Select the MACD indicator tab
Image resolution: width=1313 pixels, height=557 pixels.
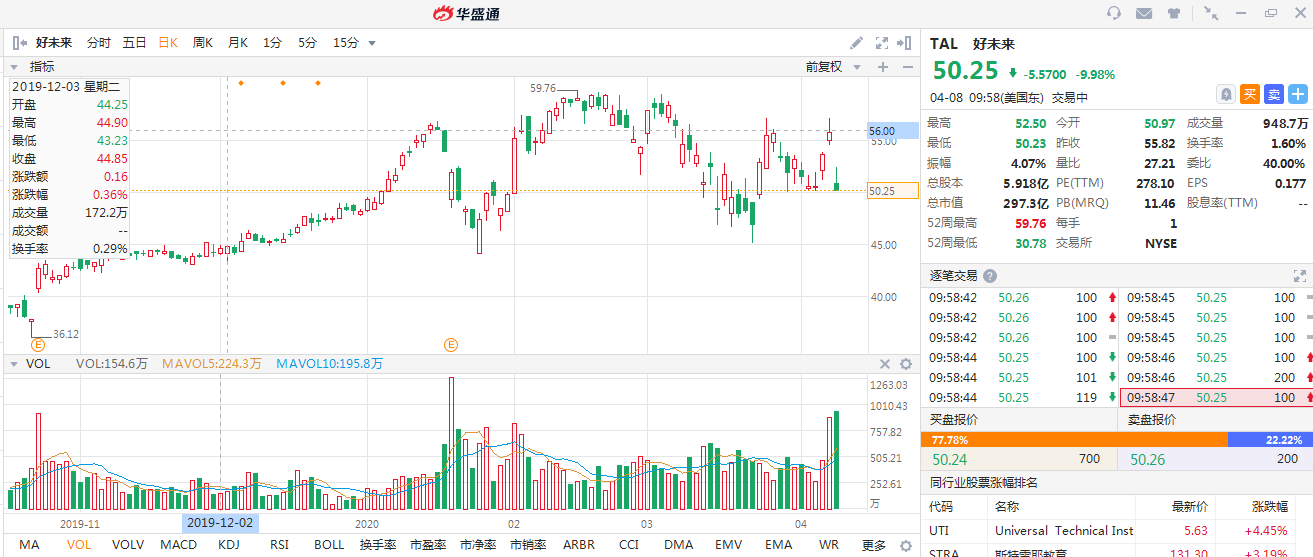pyautogui.click(x=179, y=545)
